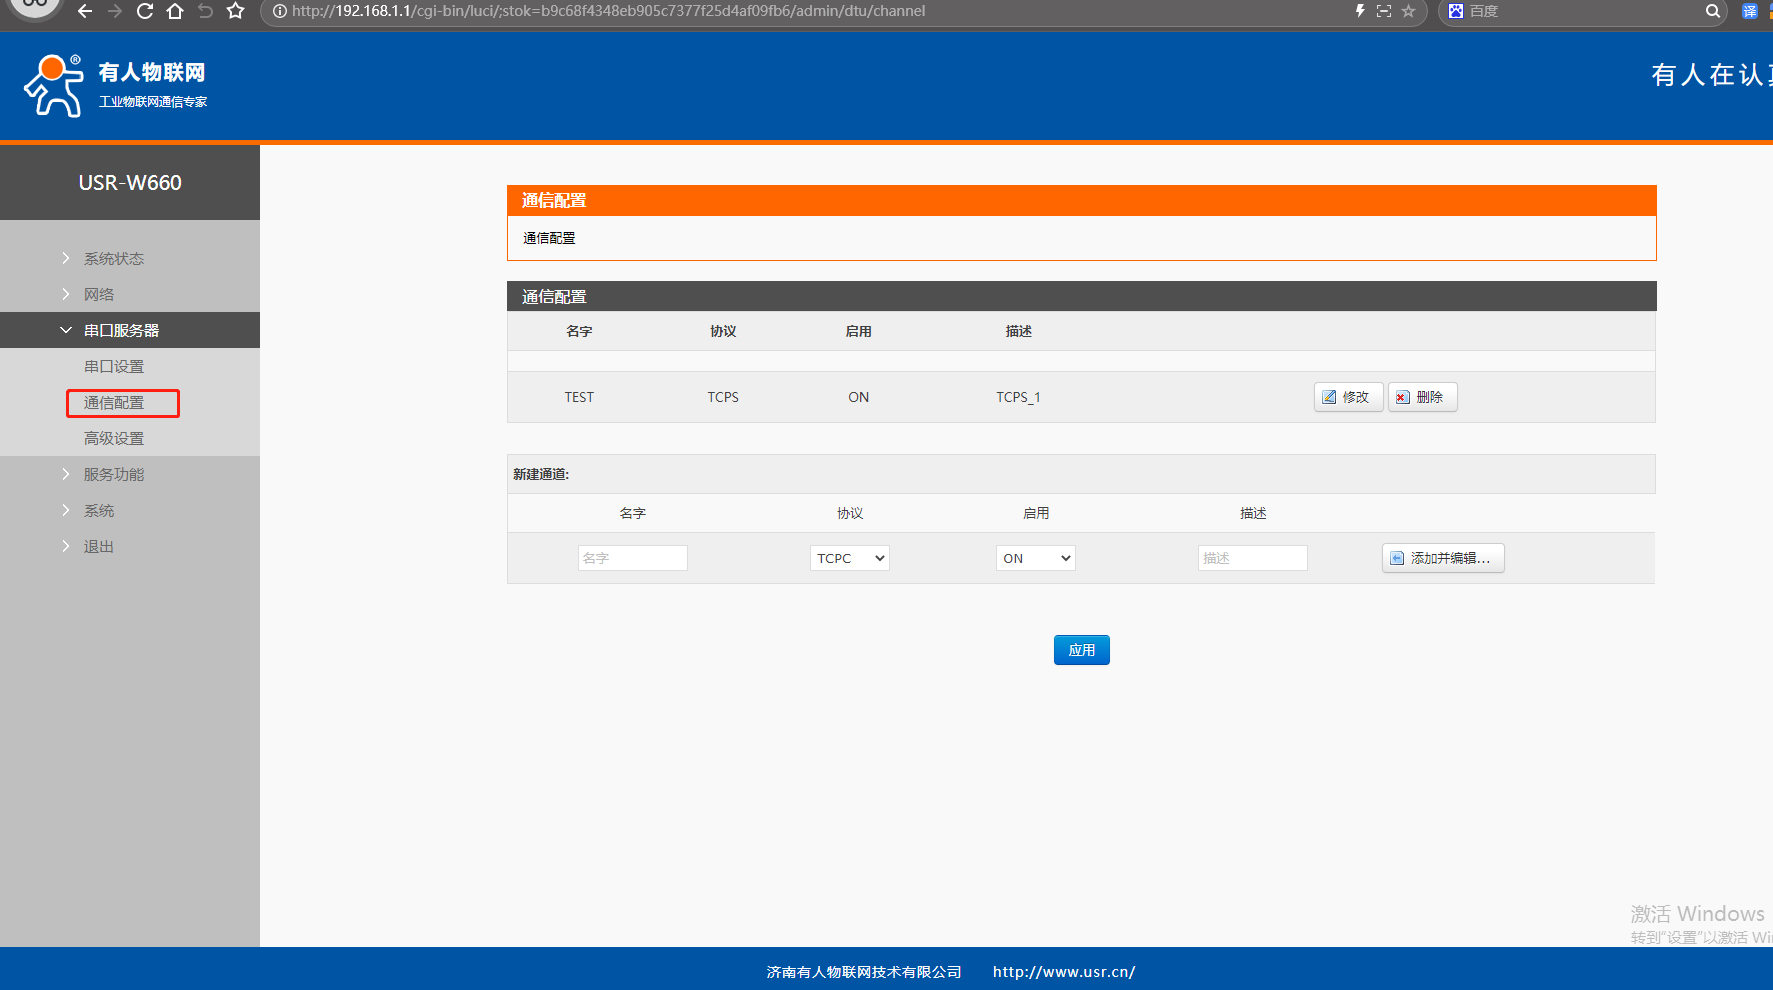This screenshot has width=1773, height=990.
Task: Open the 高级设置 menu item
Action: coord(114,439)
